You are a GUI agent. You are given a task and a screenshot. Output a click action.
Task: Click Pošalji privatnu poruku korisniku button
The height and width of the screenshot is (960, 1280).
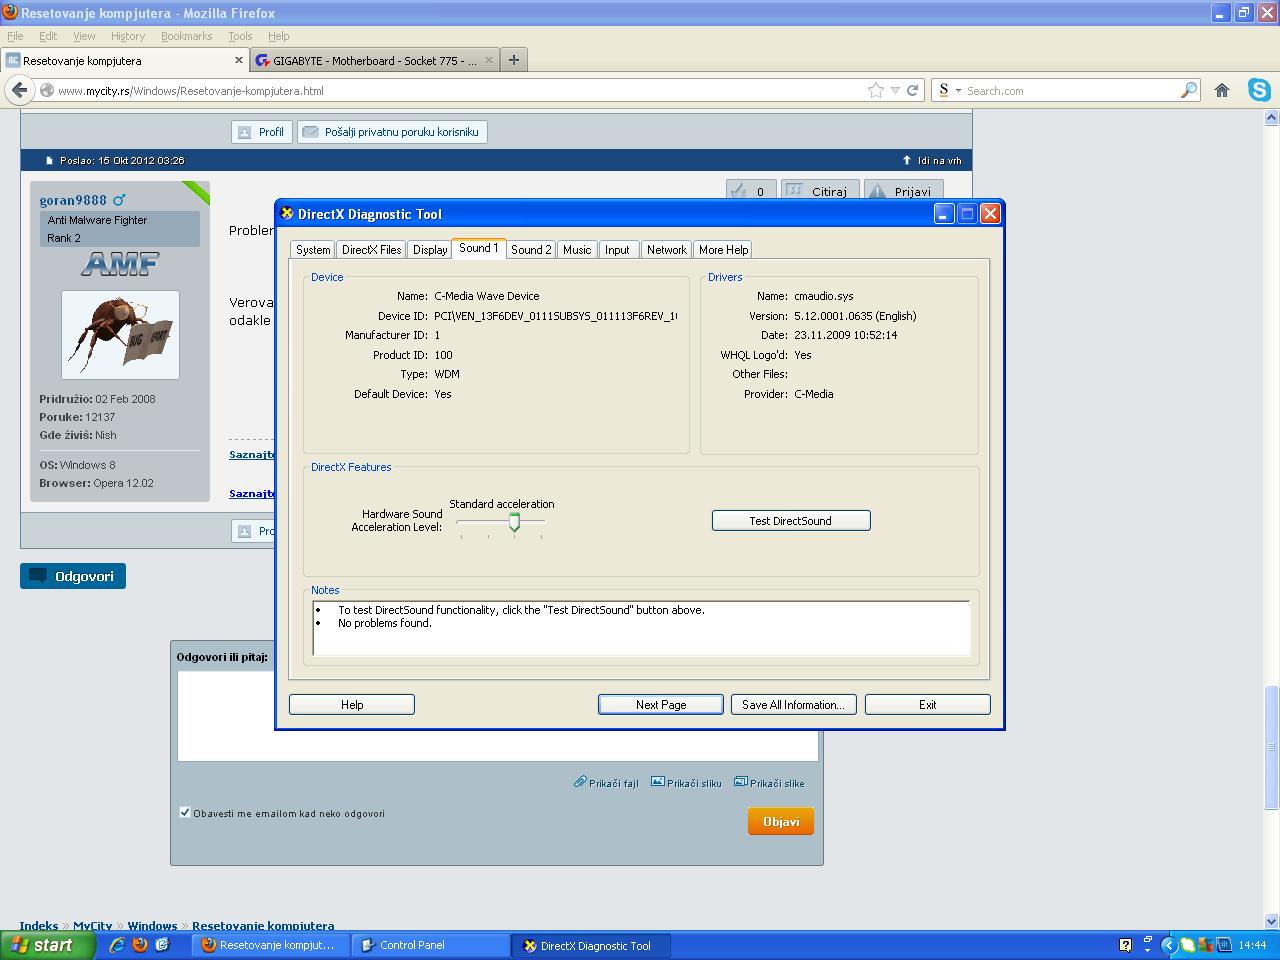tap(392, 132)
